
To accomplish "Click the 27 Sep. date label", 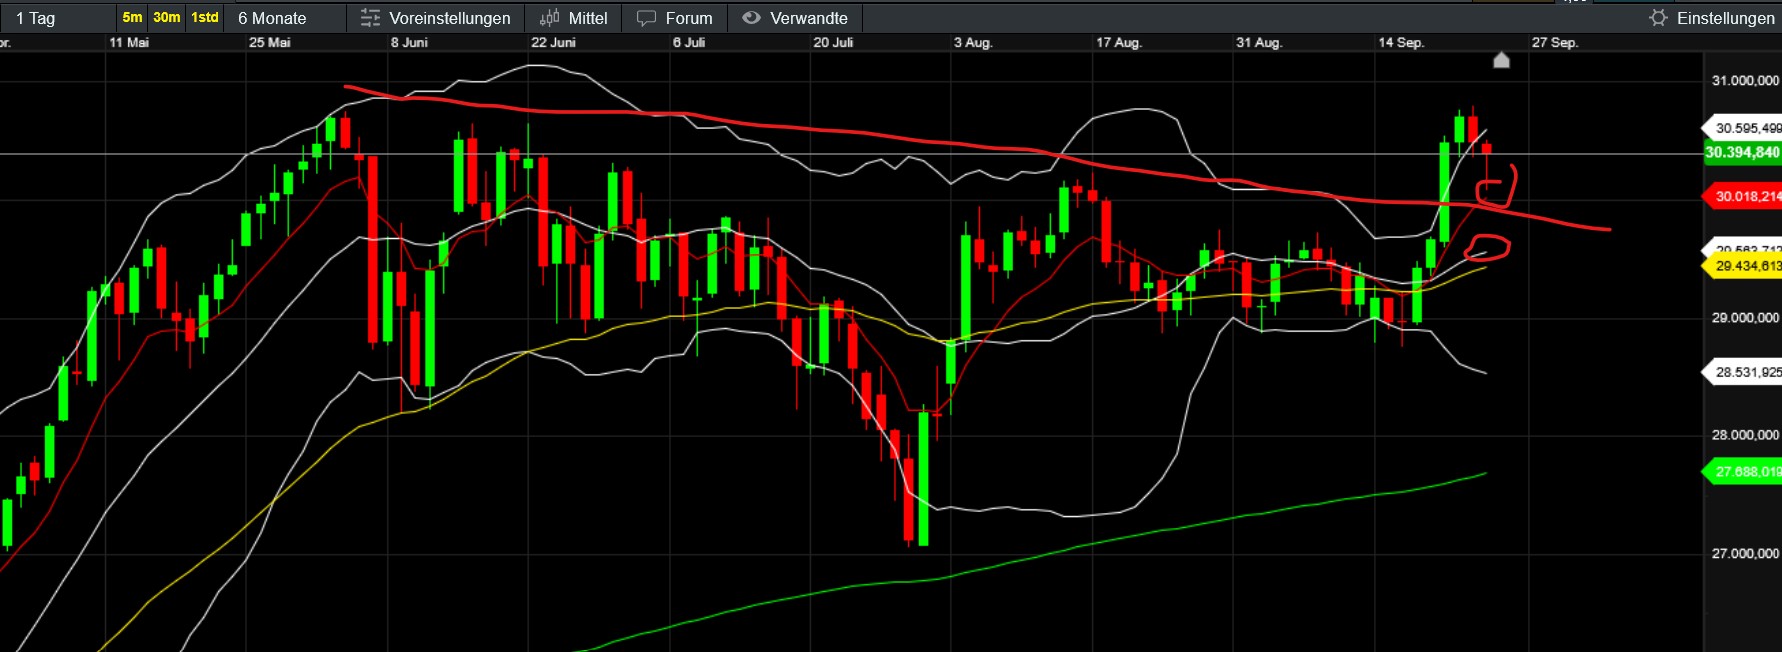I will 1555,42.
